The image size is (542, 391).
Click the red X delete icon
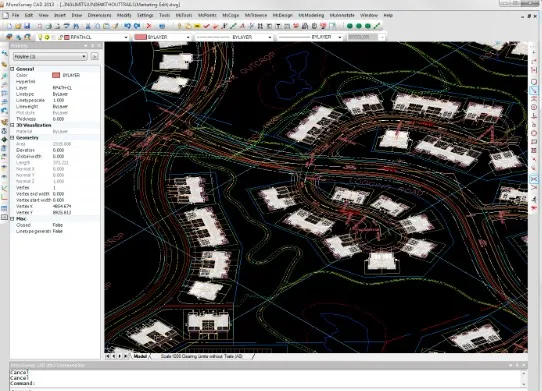click(149, 26)
